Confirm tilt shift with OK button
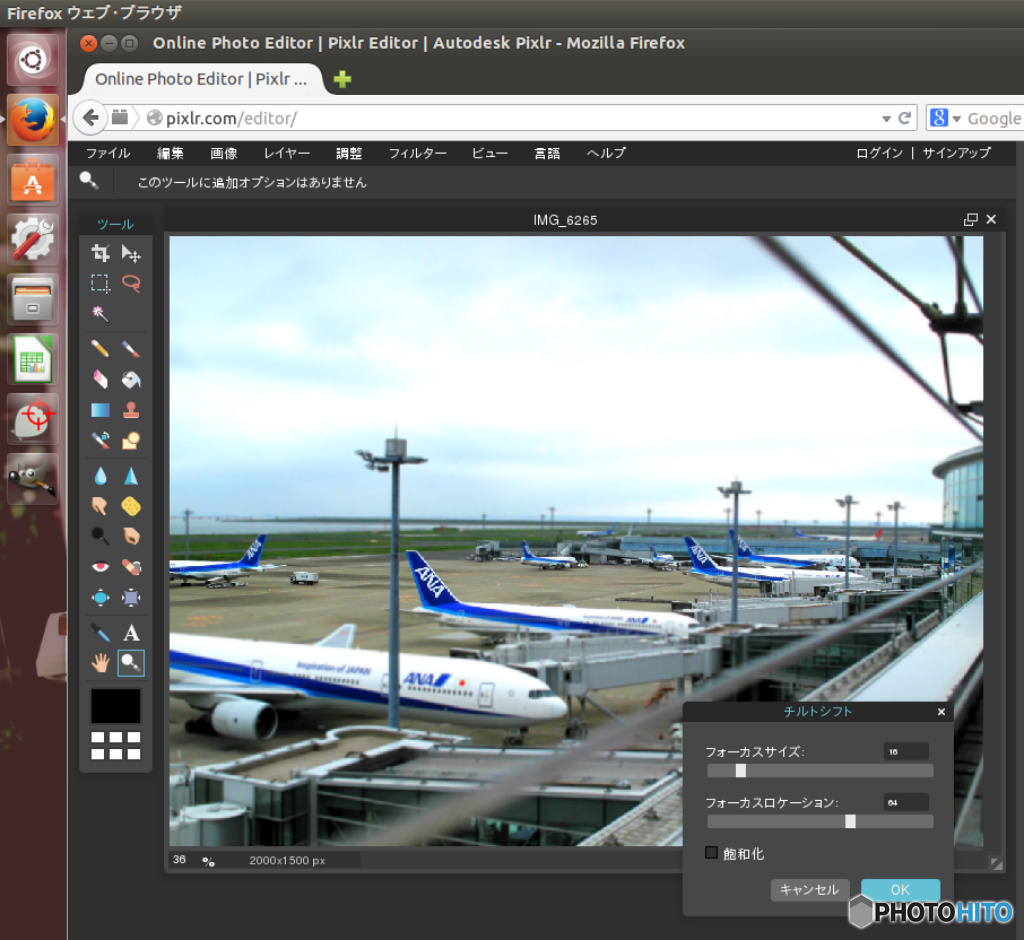Image resolution: width=1024 pixels, height=940 pixels. click(901, 890)
